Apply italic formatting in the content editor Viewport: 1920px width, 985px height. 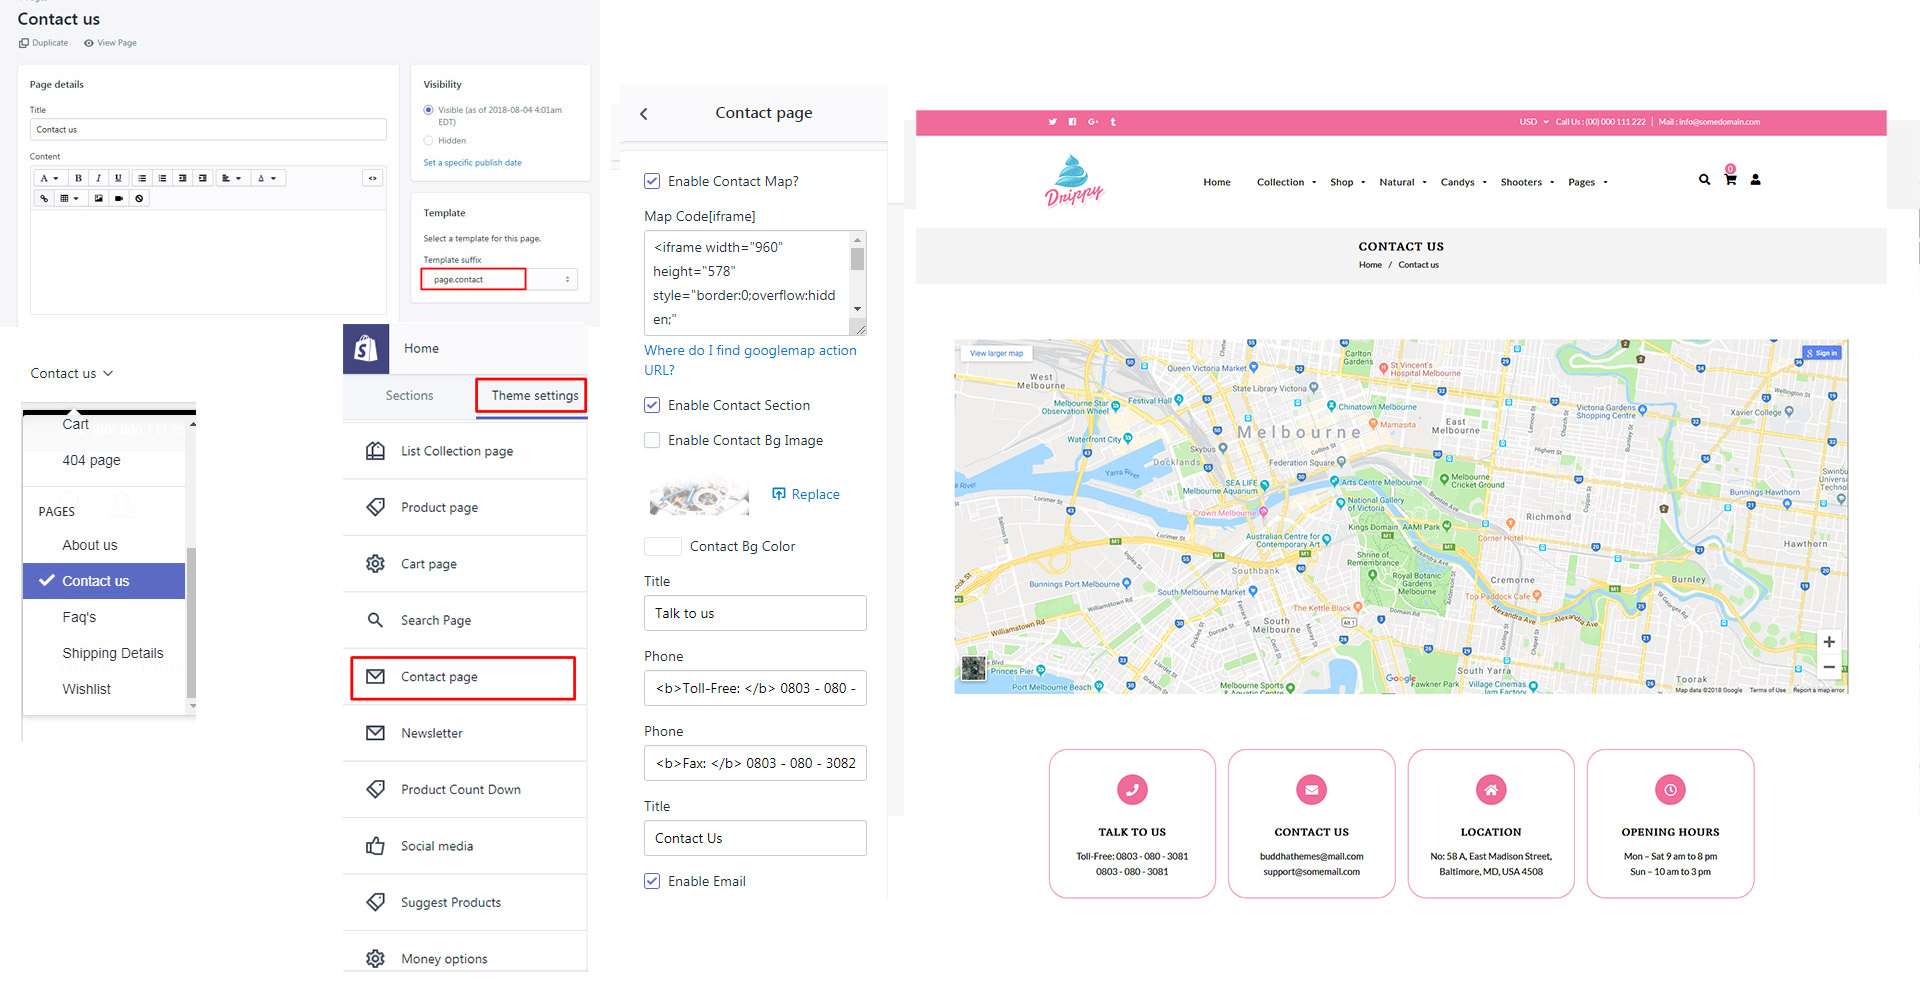pos(98,177)
